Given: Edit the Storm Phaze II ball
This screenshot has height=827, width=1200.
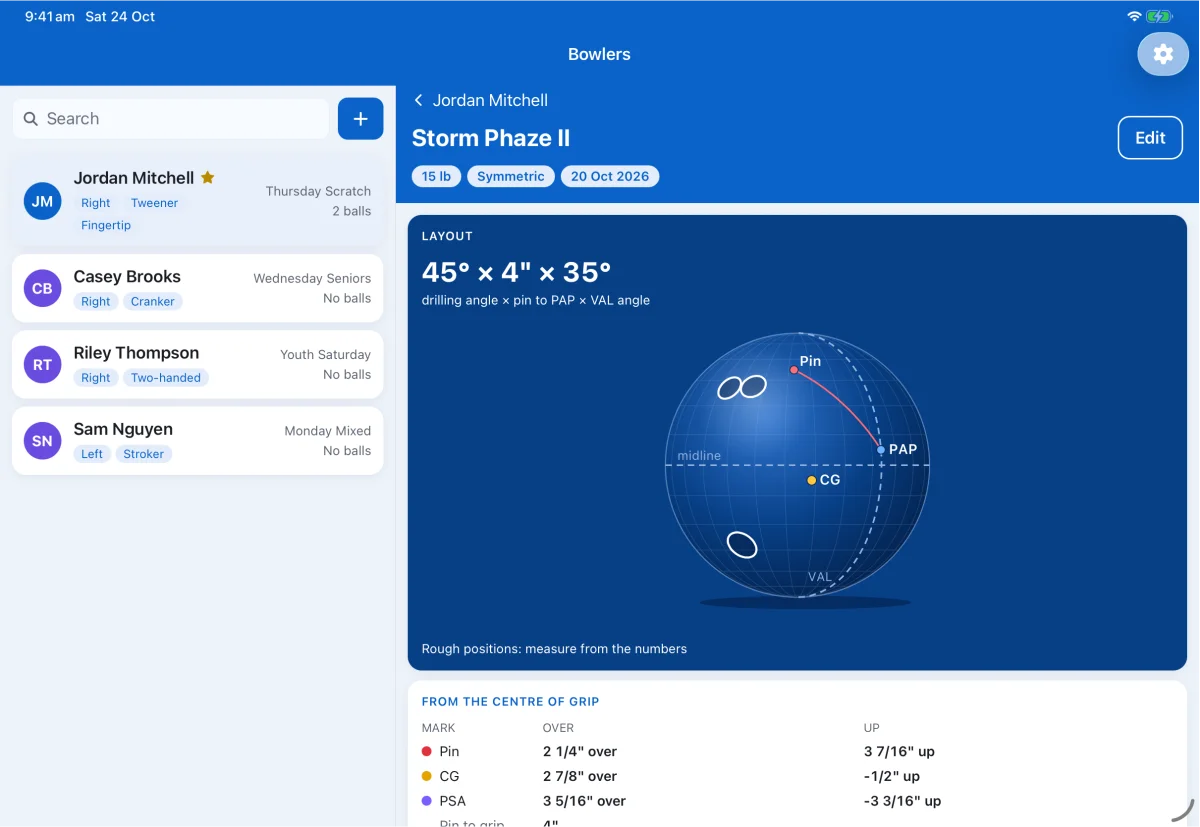Looking at the screenshot, I should tap(1150, 138).
